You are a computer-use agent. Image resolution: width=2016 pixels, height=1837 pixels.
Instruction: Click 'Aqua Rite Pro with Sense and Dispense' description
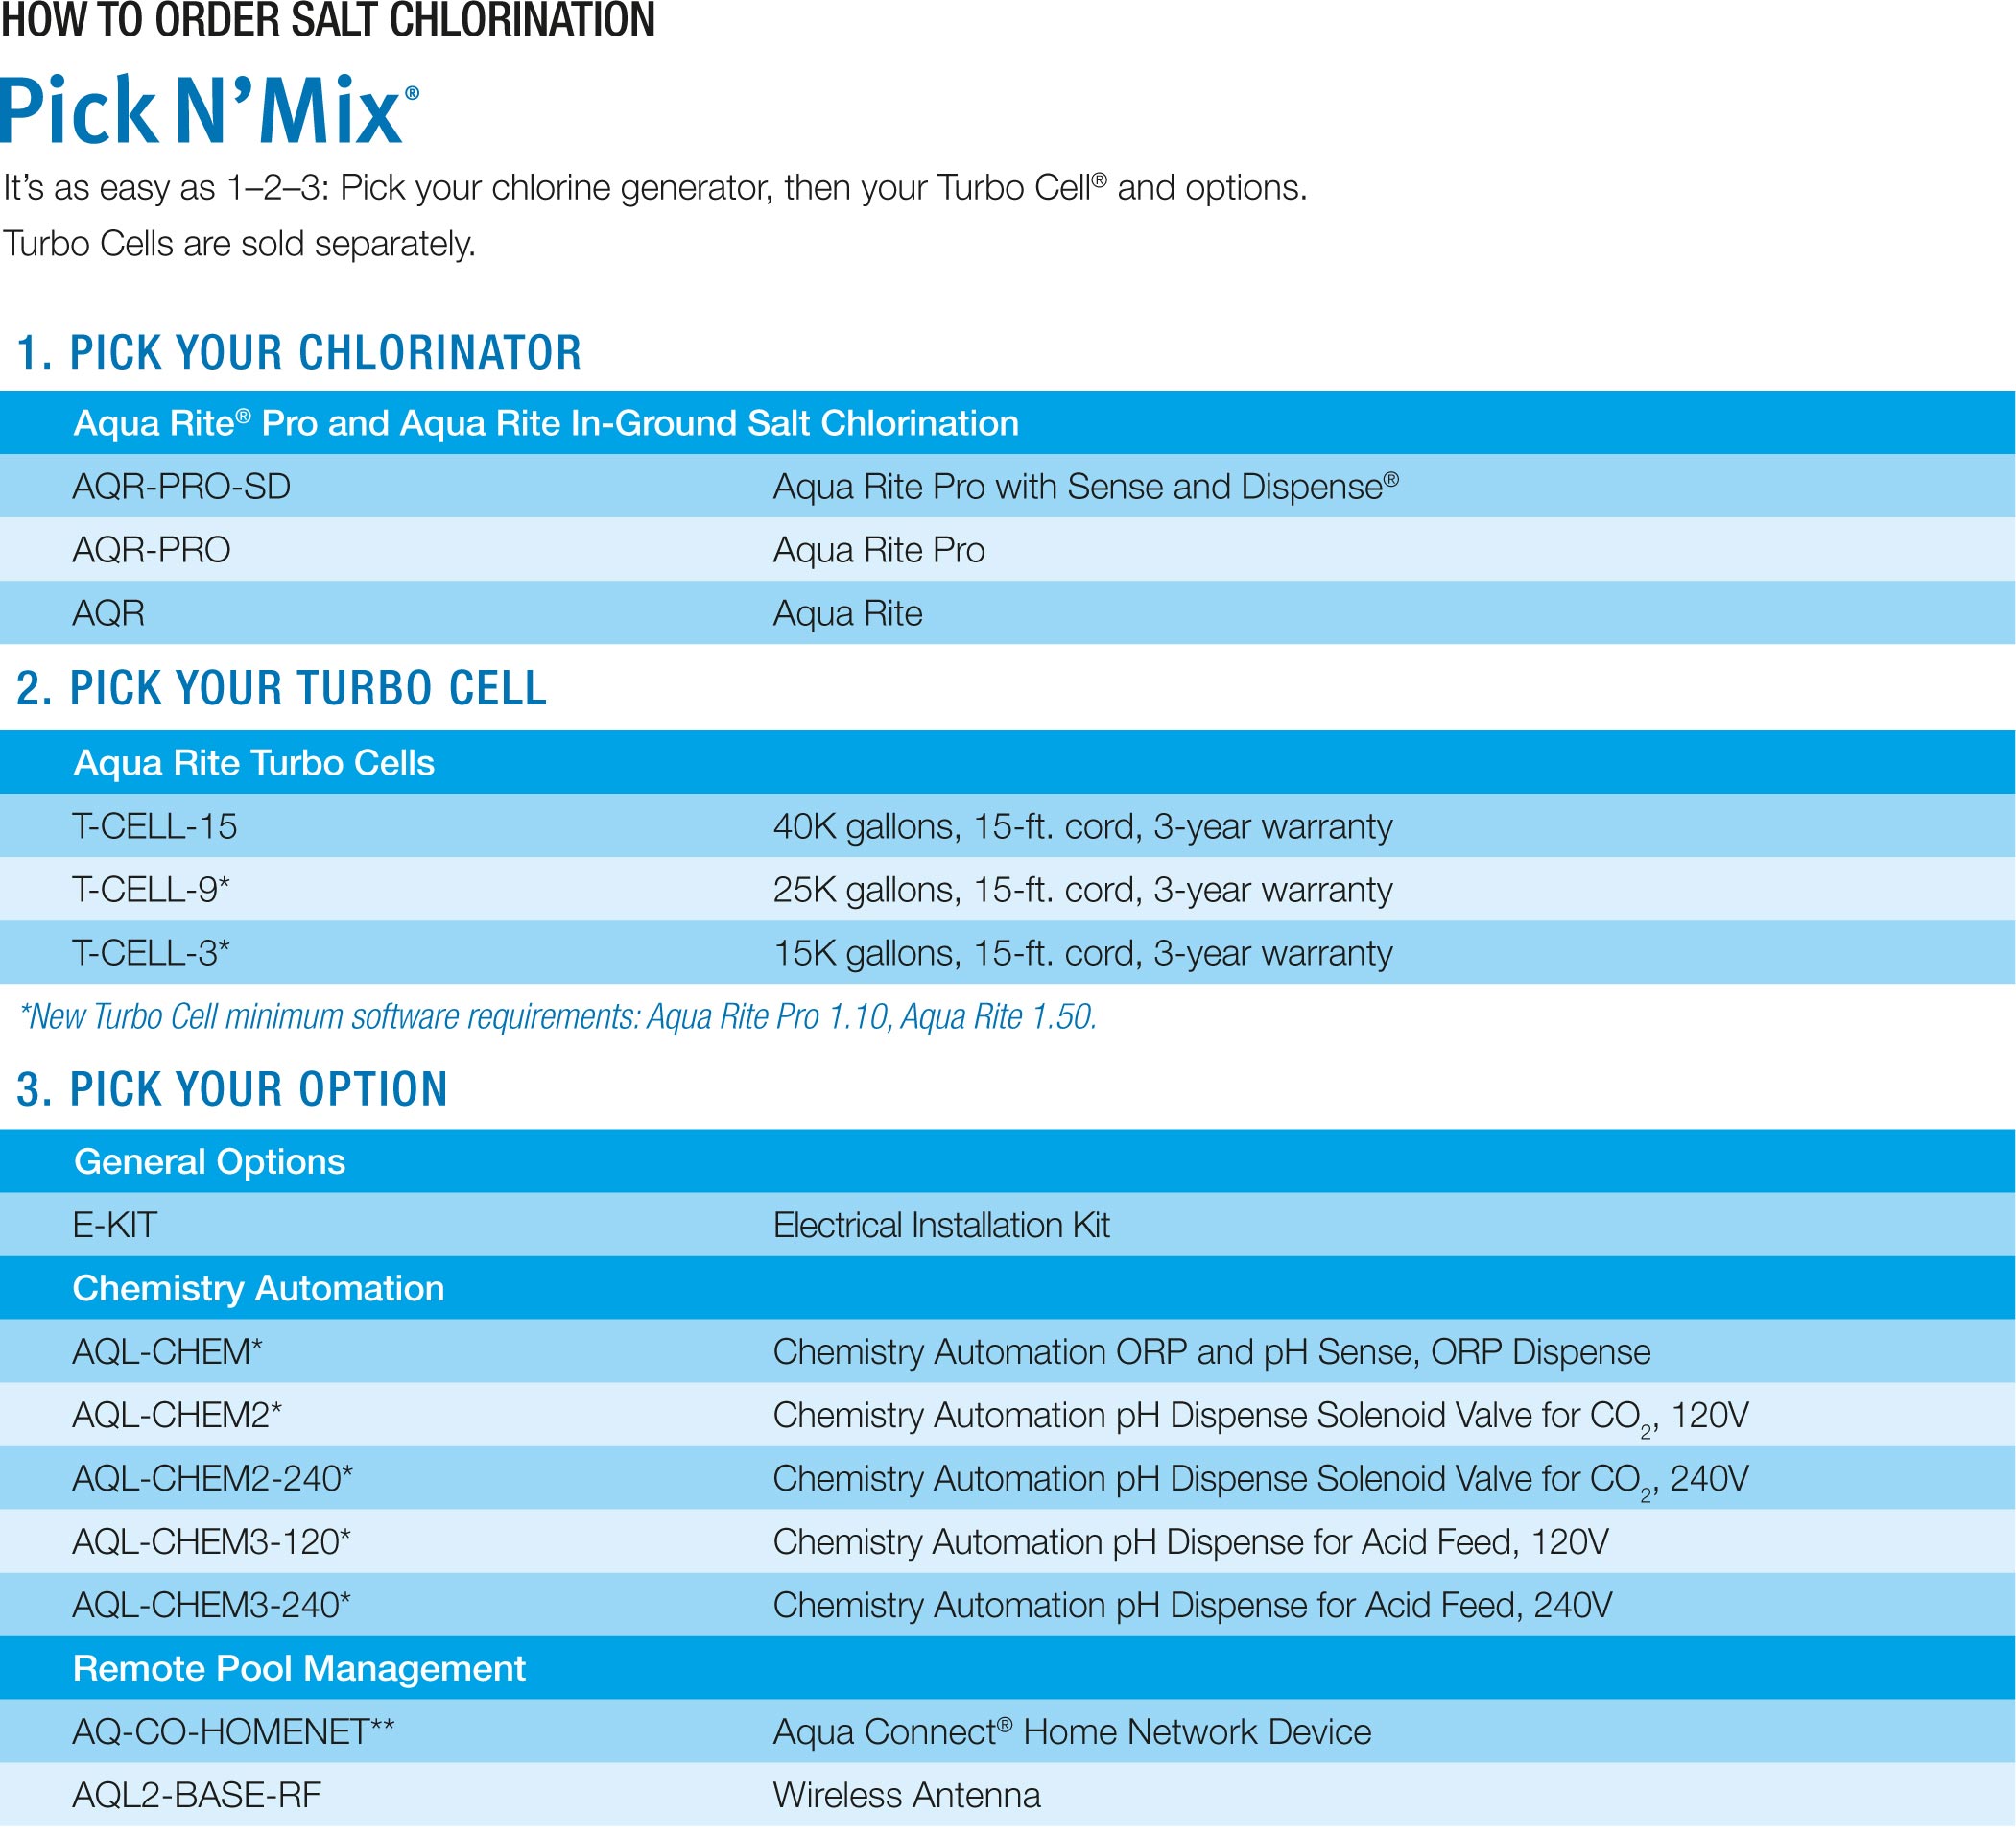coord(1086,487)
